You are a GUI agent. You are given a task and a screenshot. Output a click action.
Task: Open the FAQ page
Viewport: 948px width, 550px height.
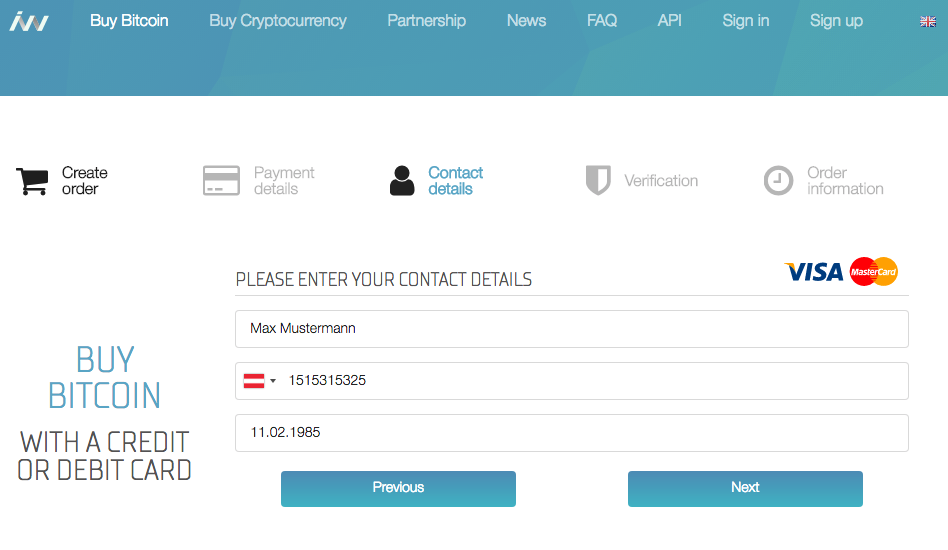pos(602,21)
